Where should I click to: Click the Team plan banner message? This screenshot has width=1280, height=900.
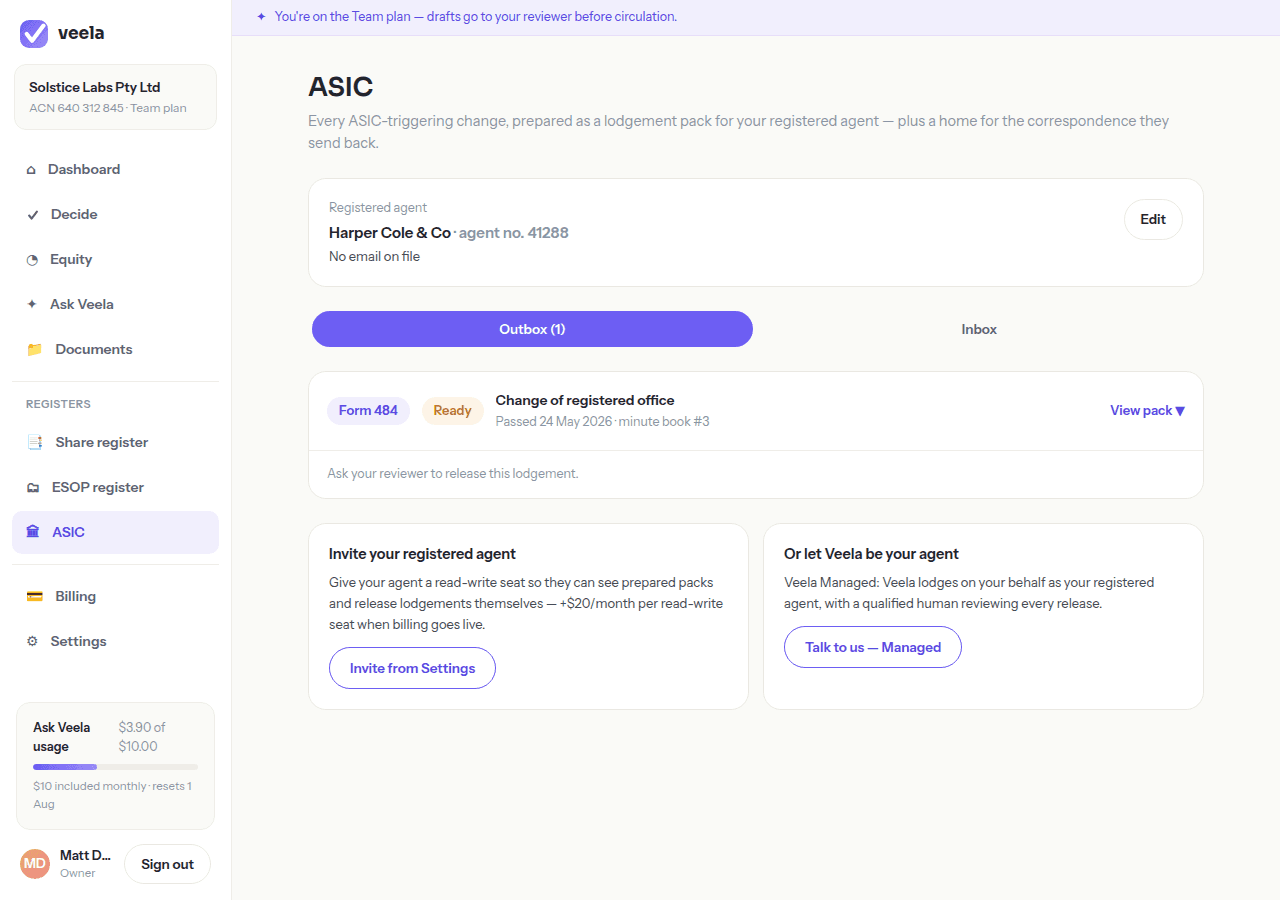476,17
